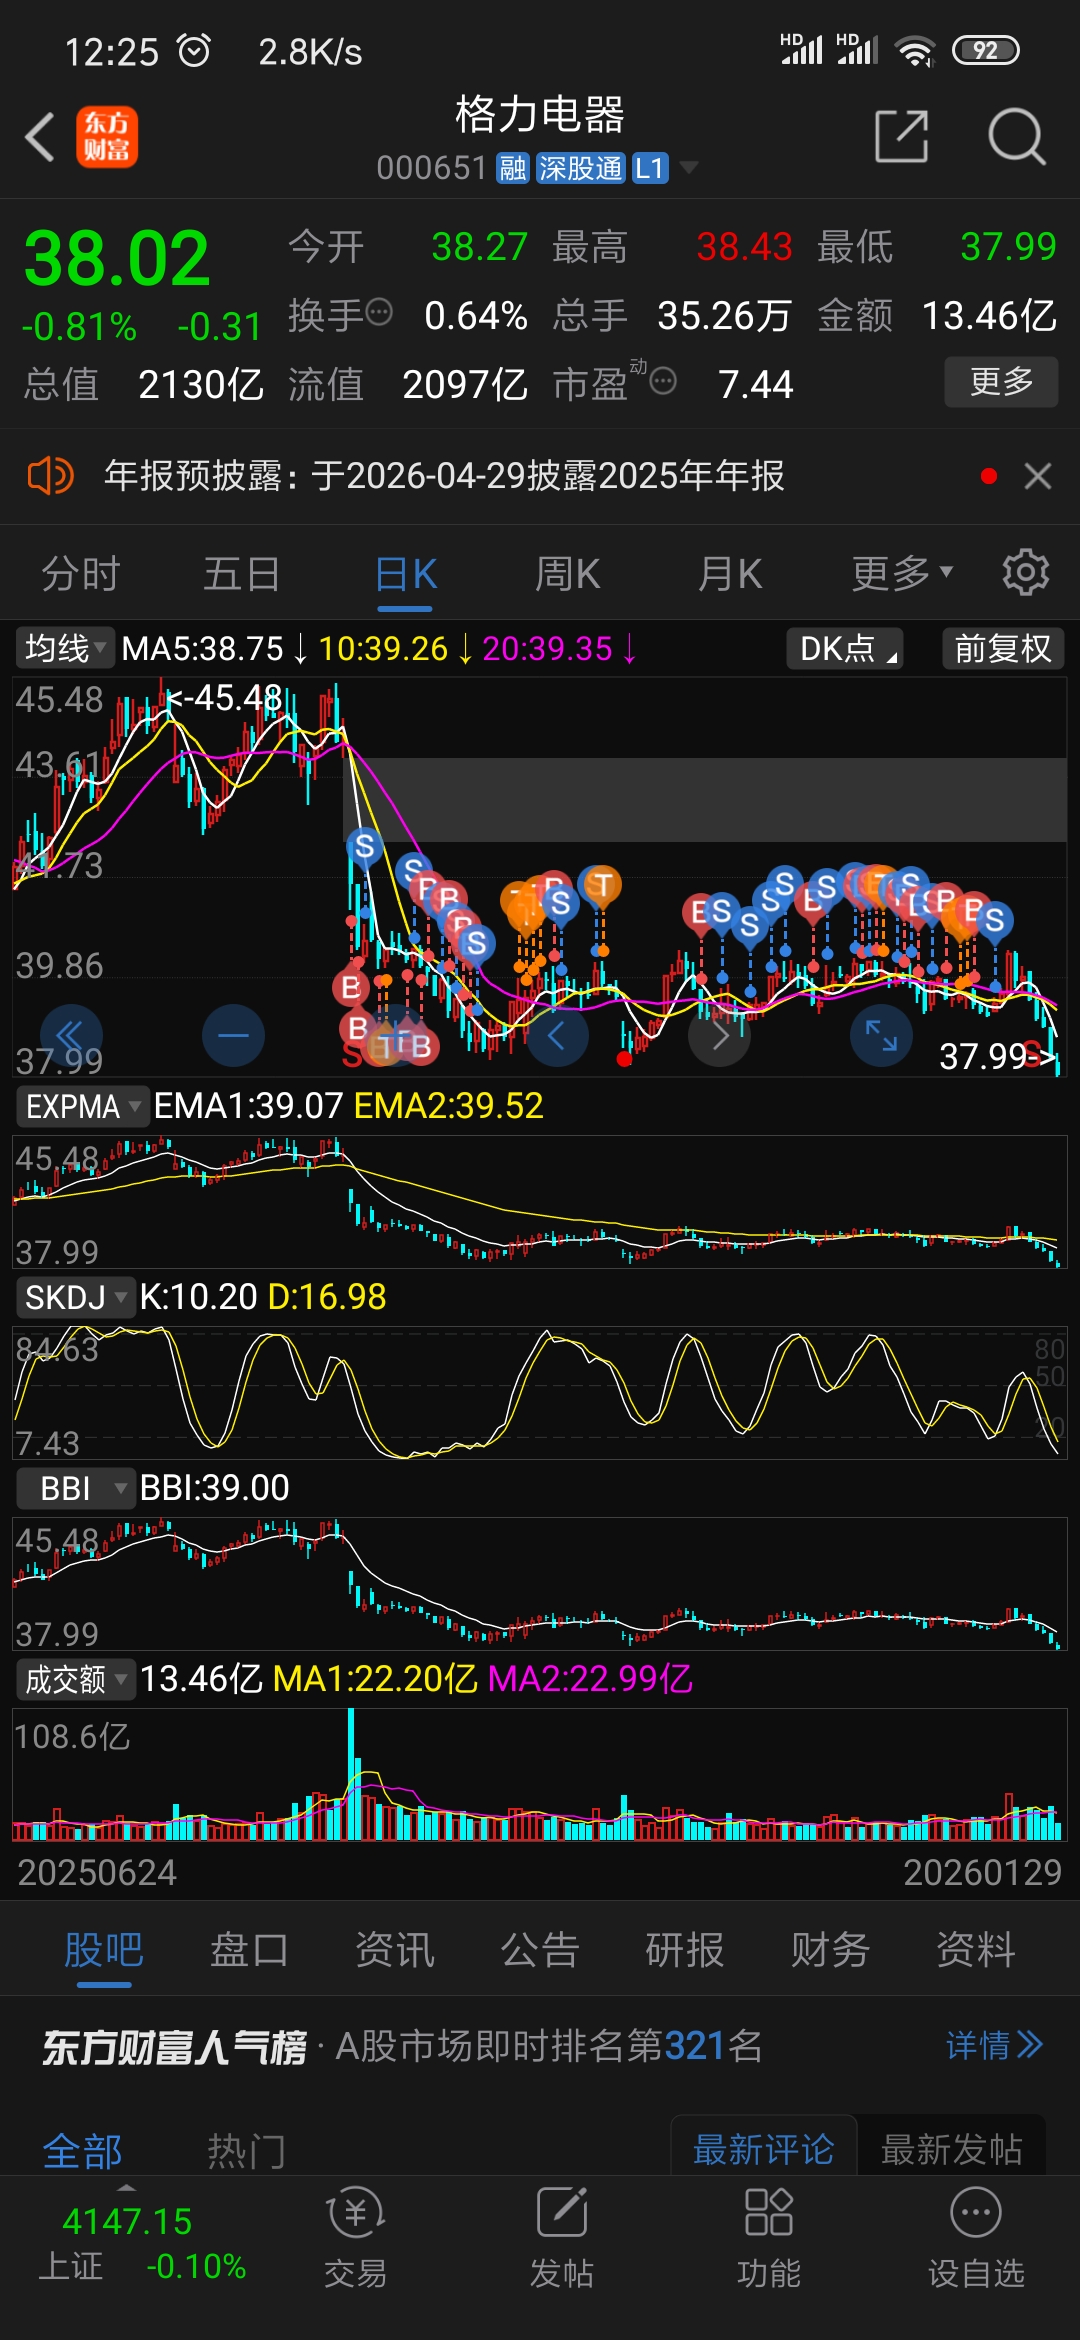
Task: Tap 东方财富人气榜 ranking title
Action: click(x=174, y=2047)
